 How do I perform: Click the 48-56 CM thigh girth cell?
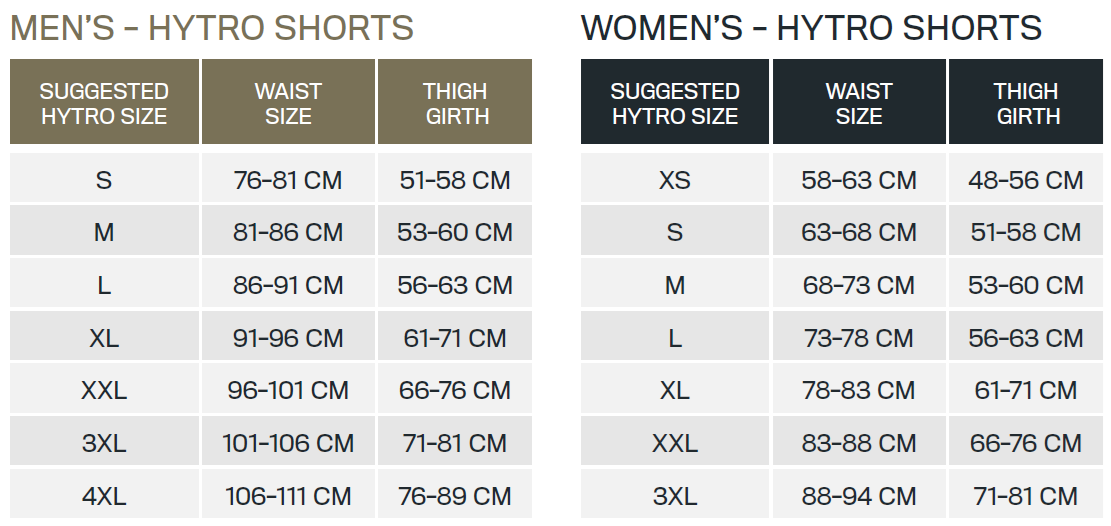pyautogui.click(x=1026, y=180)
